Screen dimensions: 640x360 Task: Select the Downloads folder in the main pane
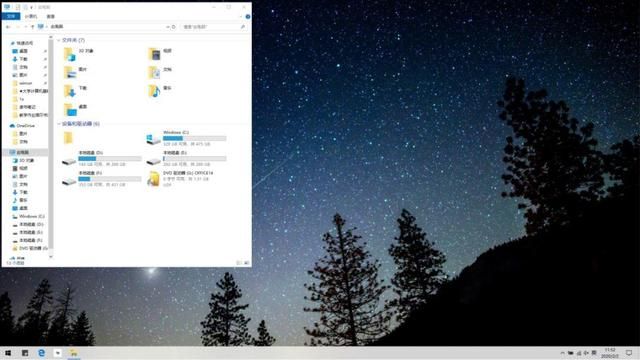click(70, 91)
